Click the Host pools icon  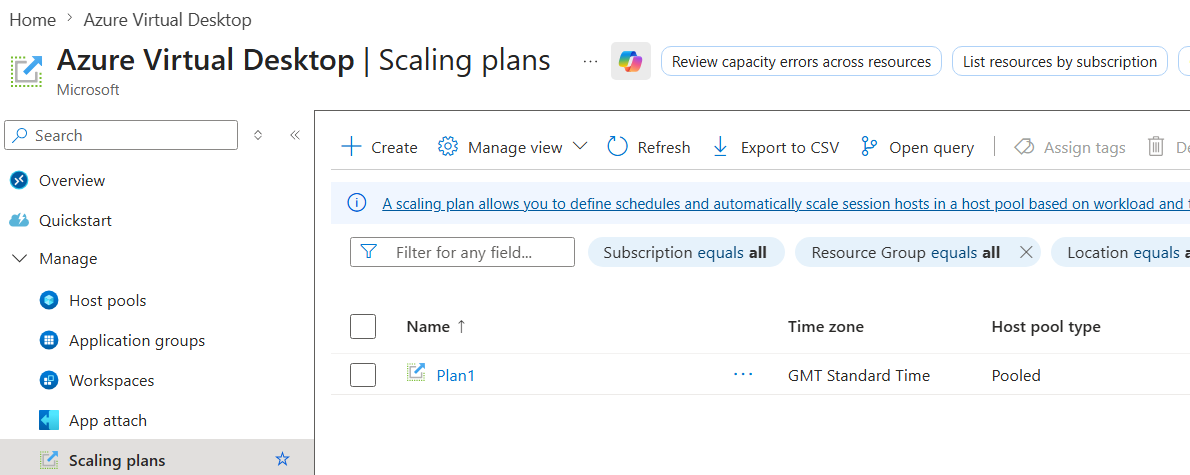click(49, 300)
